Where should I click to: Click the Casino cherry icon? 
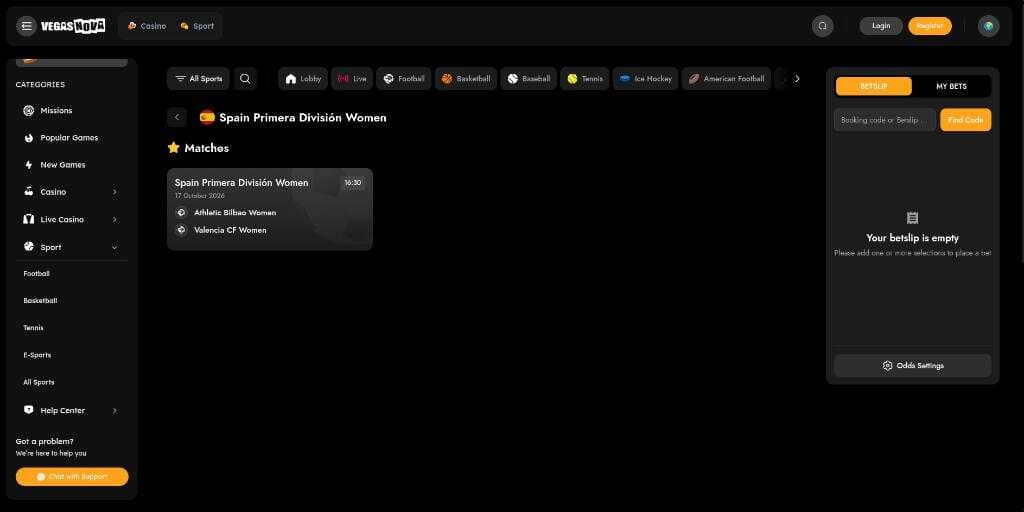28,192
